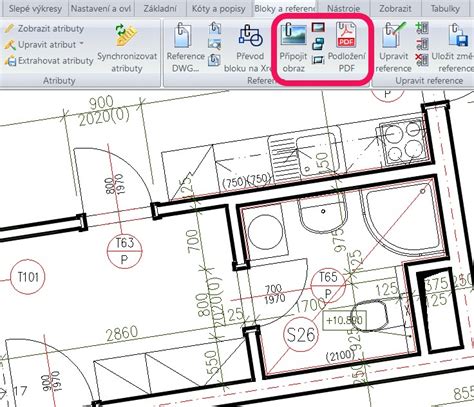
Task: Click small image frame icon beside Připojit obraz
Action: coord(318,27)
